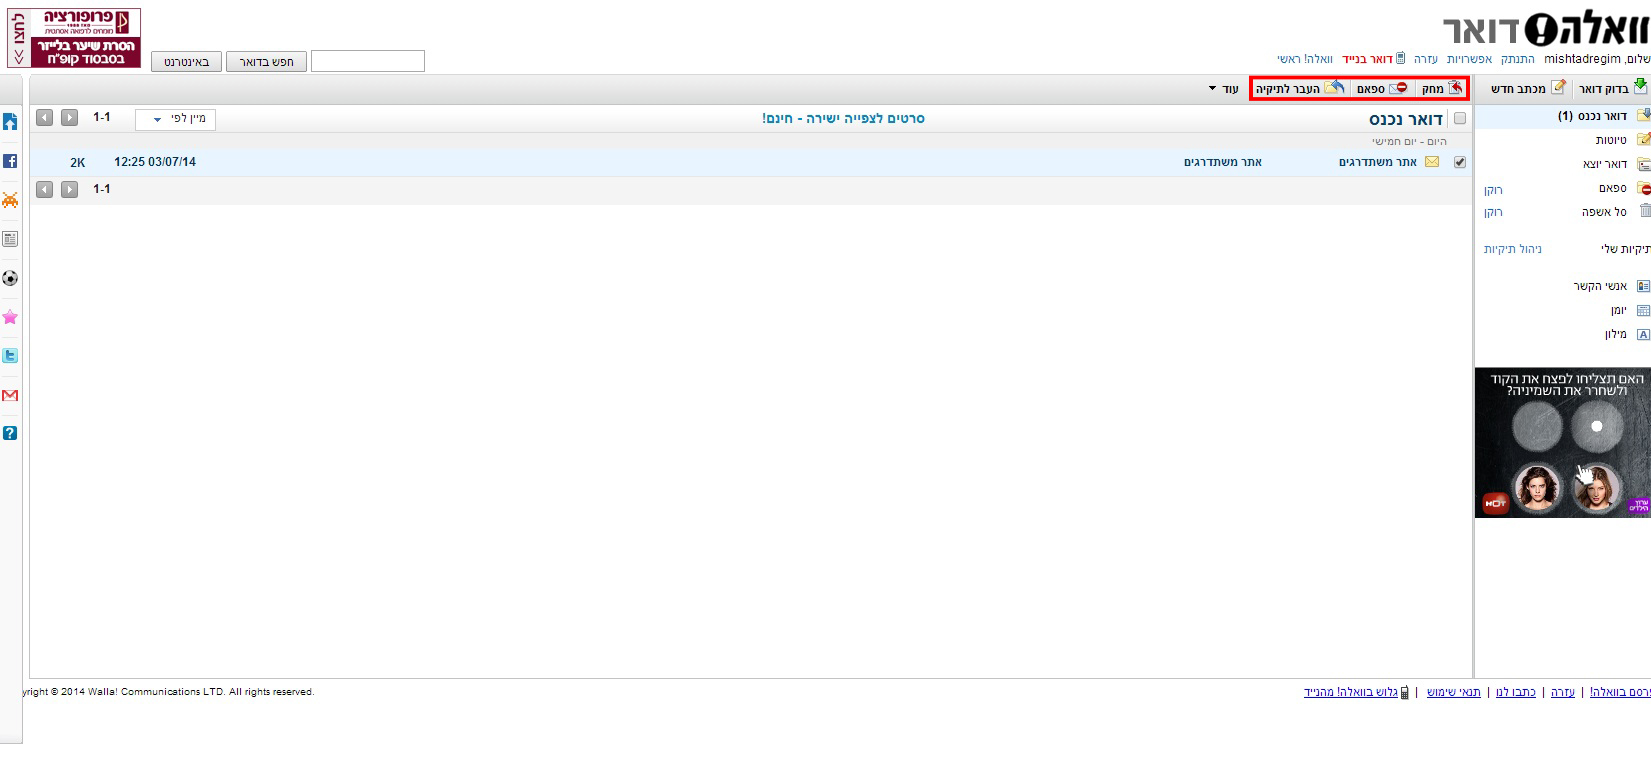The image size is (1651, 768).
Task: Toggle the select-all checkbox beside דואר נכנס
Action: point(1460,119)
